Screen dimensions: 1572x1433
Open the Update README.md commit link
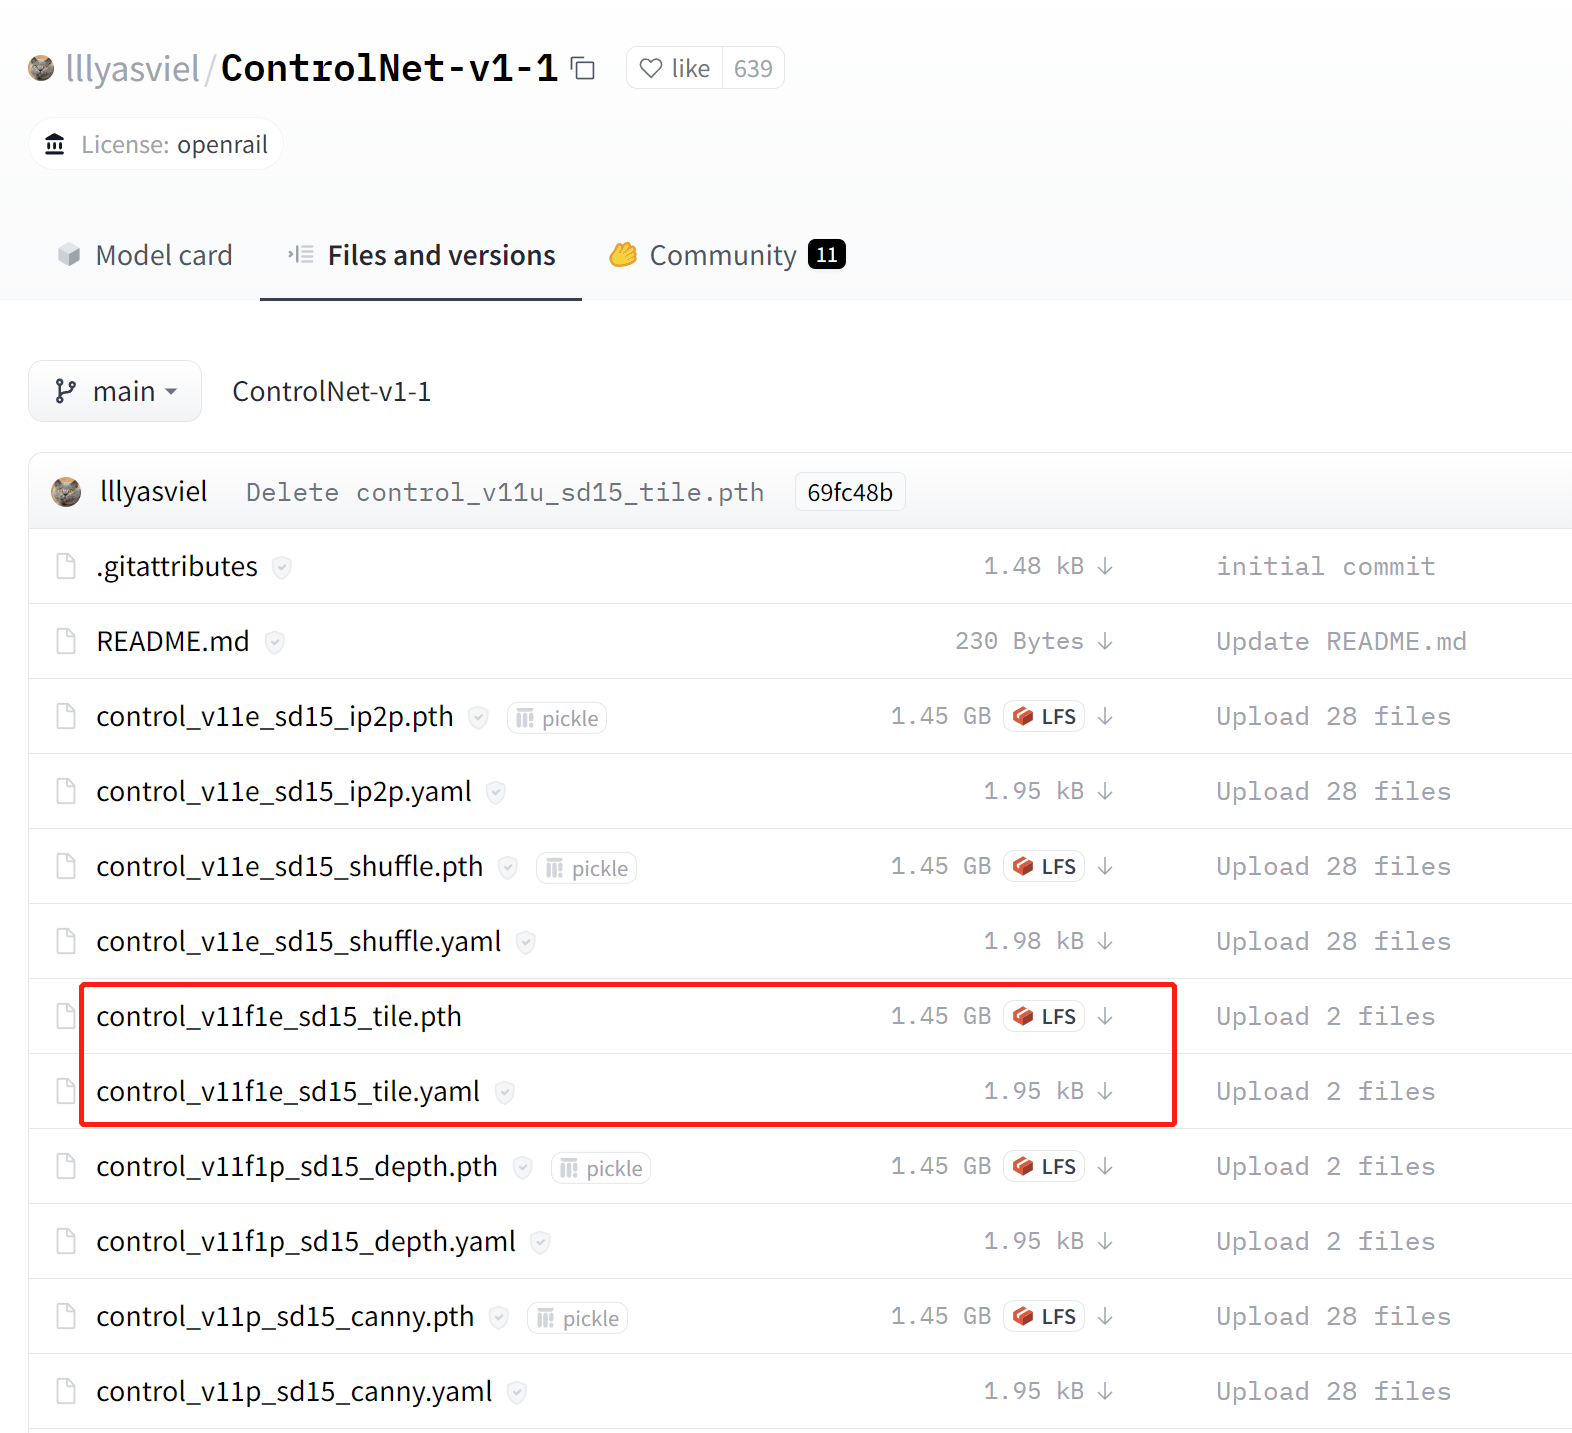[x=1341, y=641]
